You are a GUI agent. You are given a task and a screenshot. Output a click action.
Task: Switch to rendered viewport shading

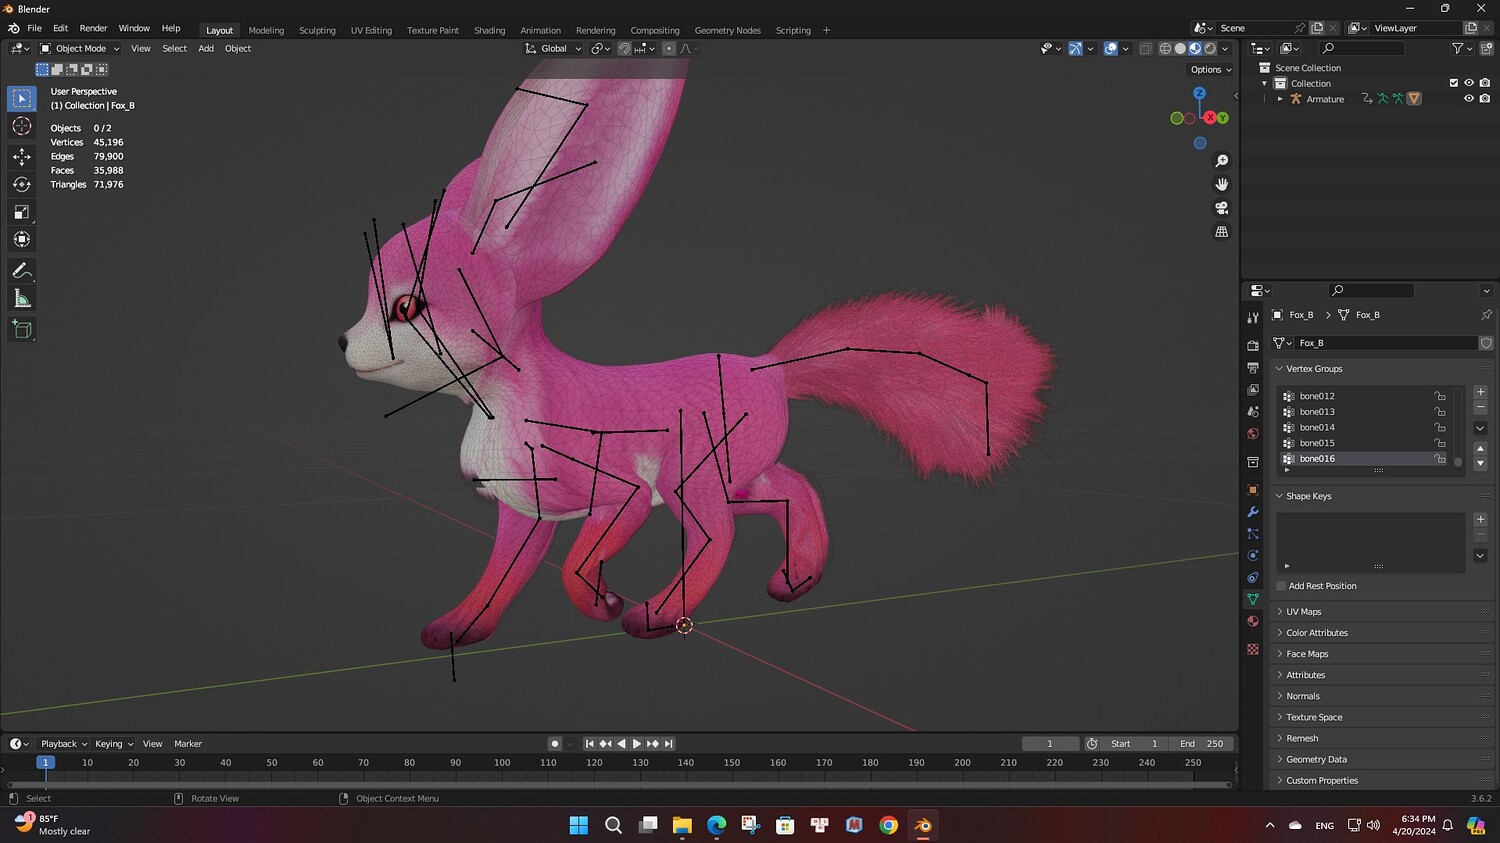[x=1210, y=48]
